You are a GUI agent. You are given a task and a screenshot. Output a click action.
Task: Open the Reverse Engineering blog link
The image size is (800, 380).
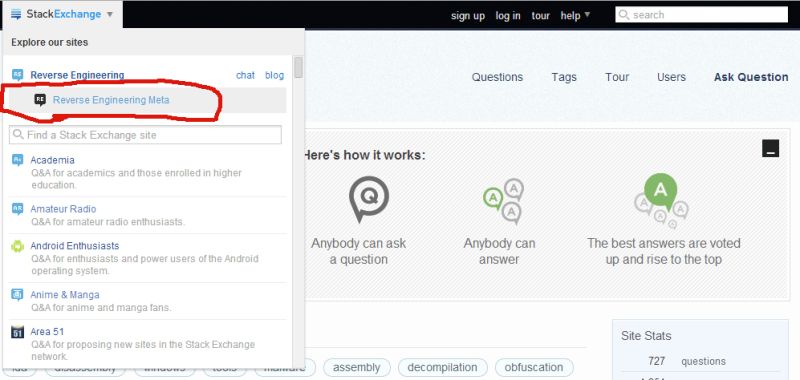(274, 75)
